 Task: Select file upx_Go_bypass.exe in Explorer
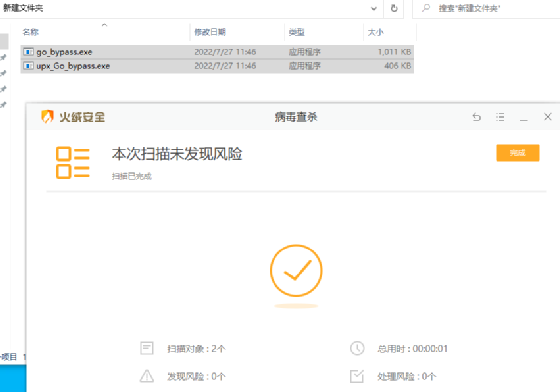click(x=217, y=66)
